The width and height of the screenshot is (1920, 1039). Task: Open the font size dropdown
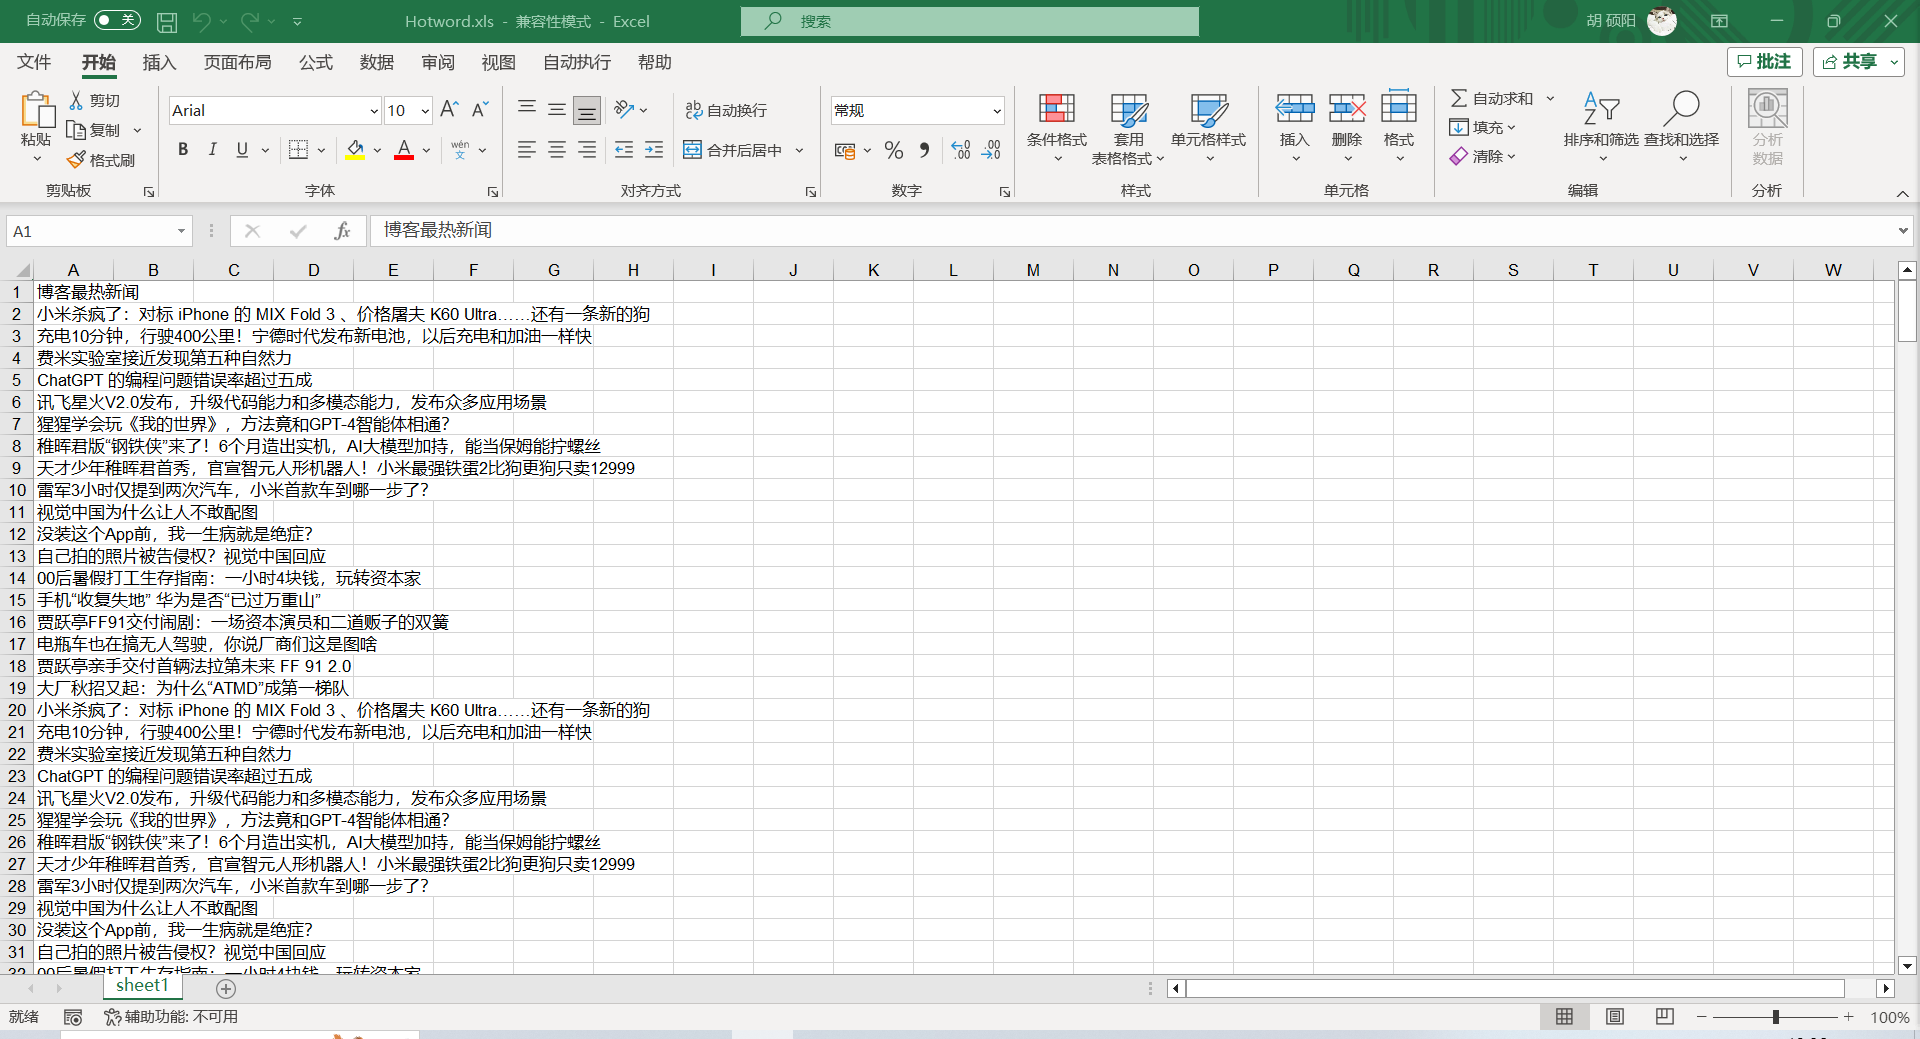[425, 111]
